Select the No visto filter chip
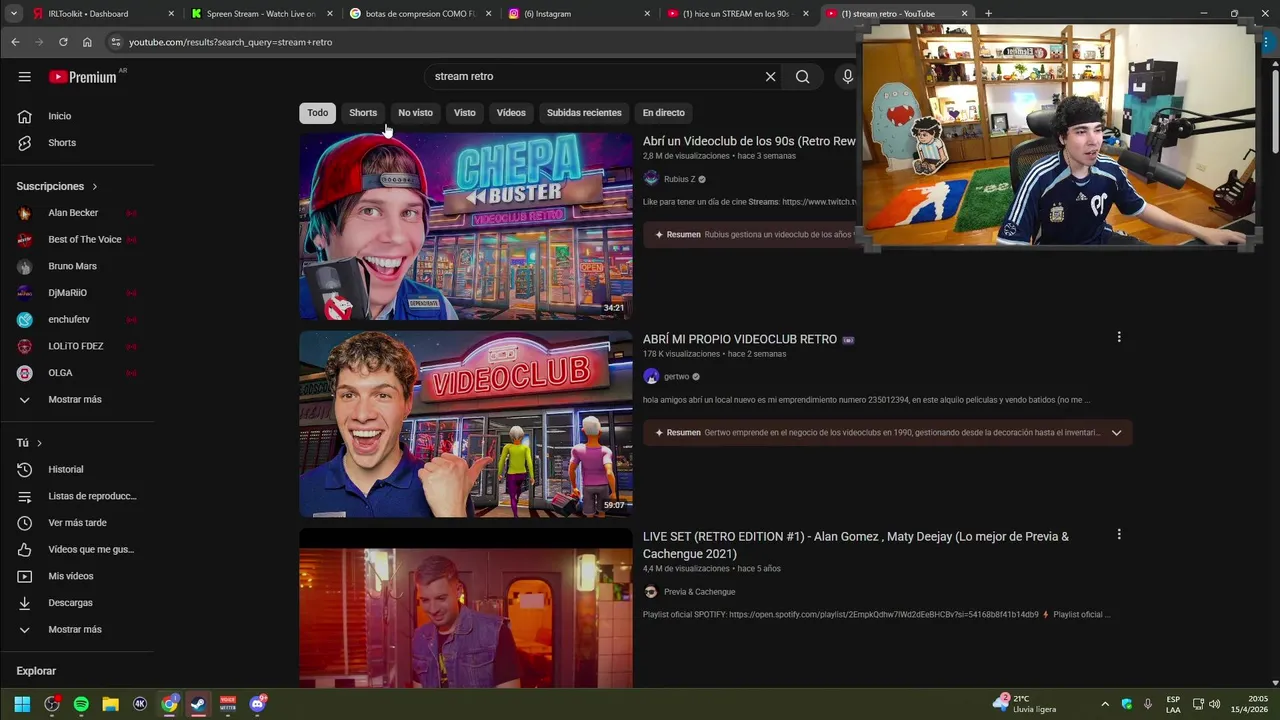Screen dimensions: 1280x720 (415, 113)
